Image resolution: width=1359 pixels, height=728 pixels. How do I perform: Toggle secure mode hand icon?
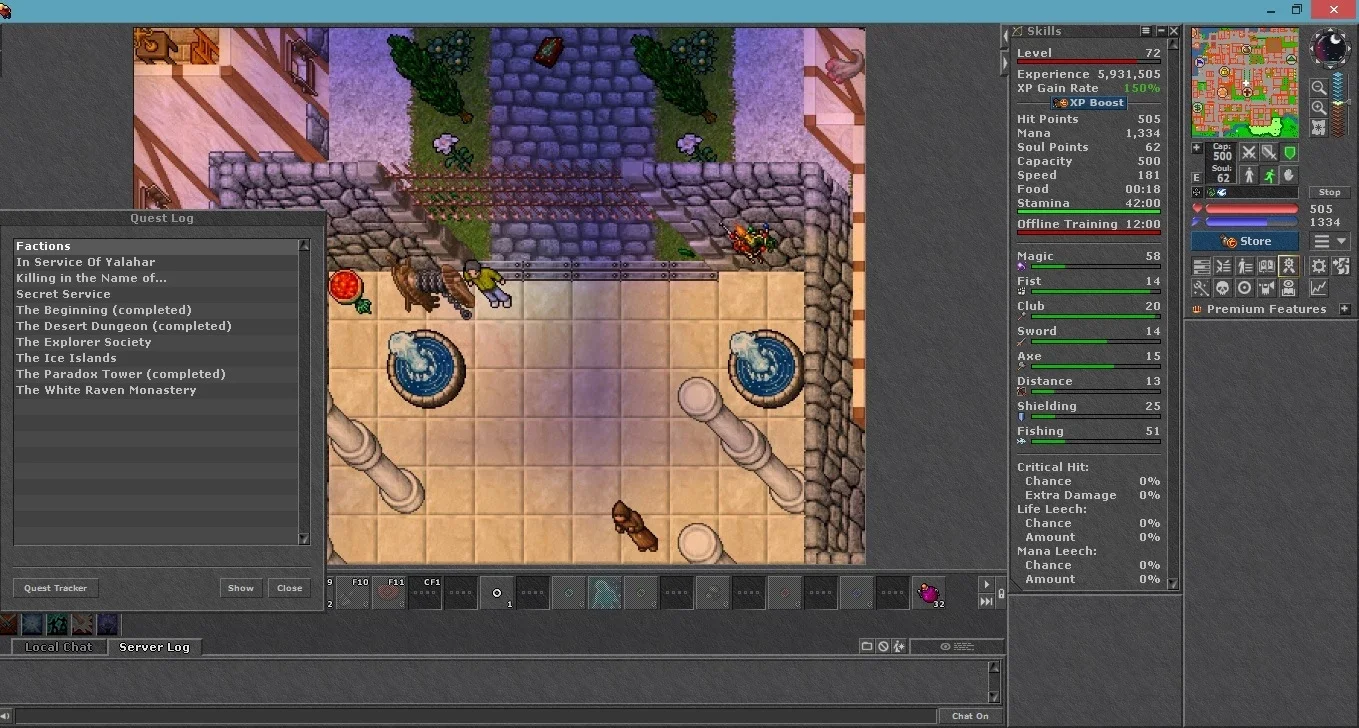click(1289, 176)
